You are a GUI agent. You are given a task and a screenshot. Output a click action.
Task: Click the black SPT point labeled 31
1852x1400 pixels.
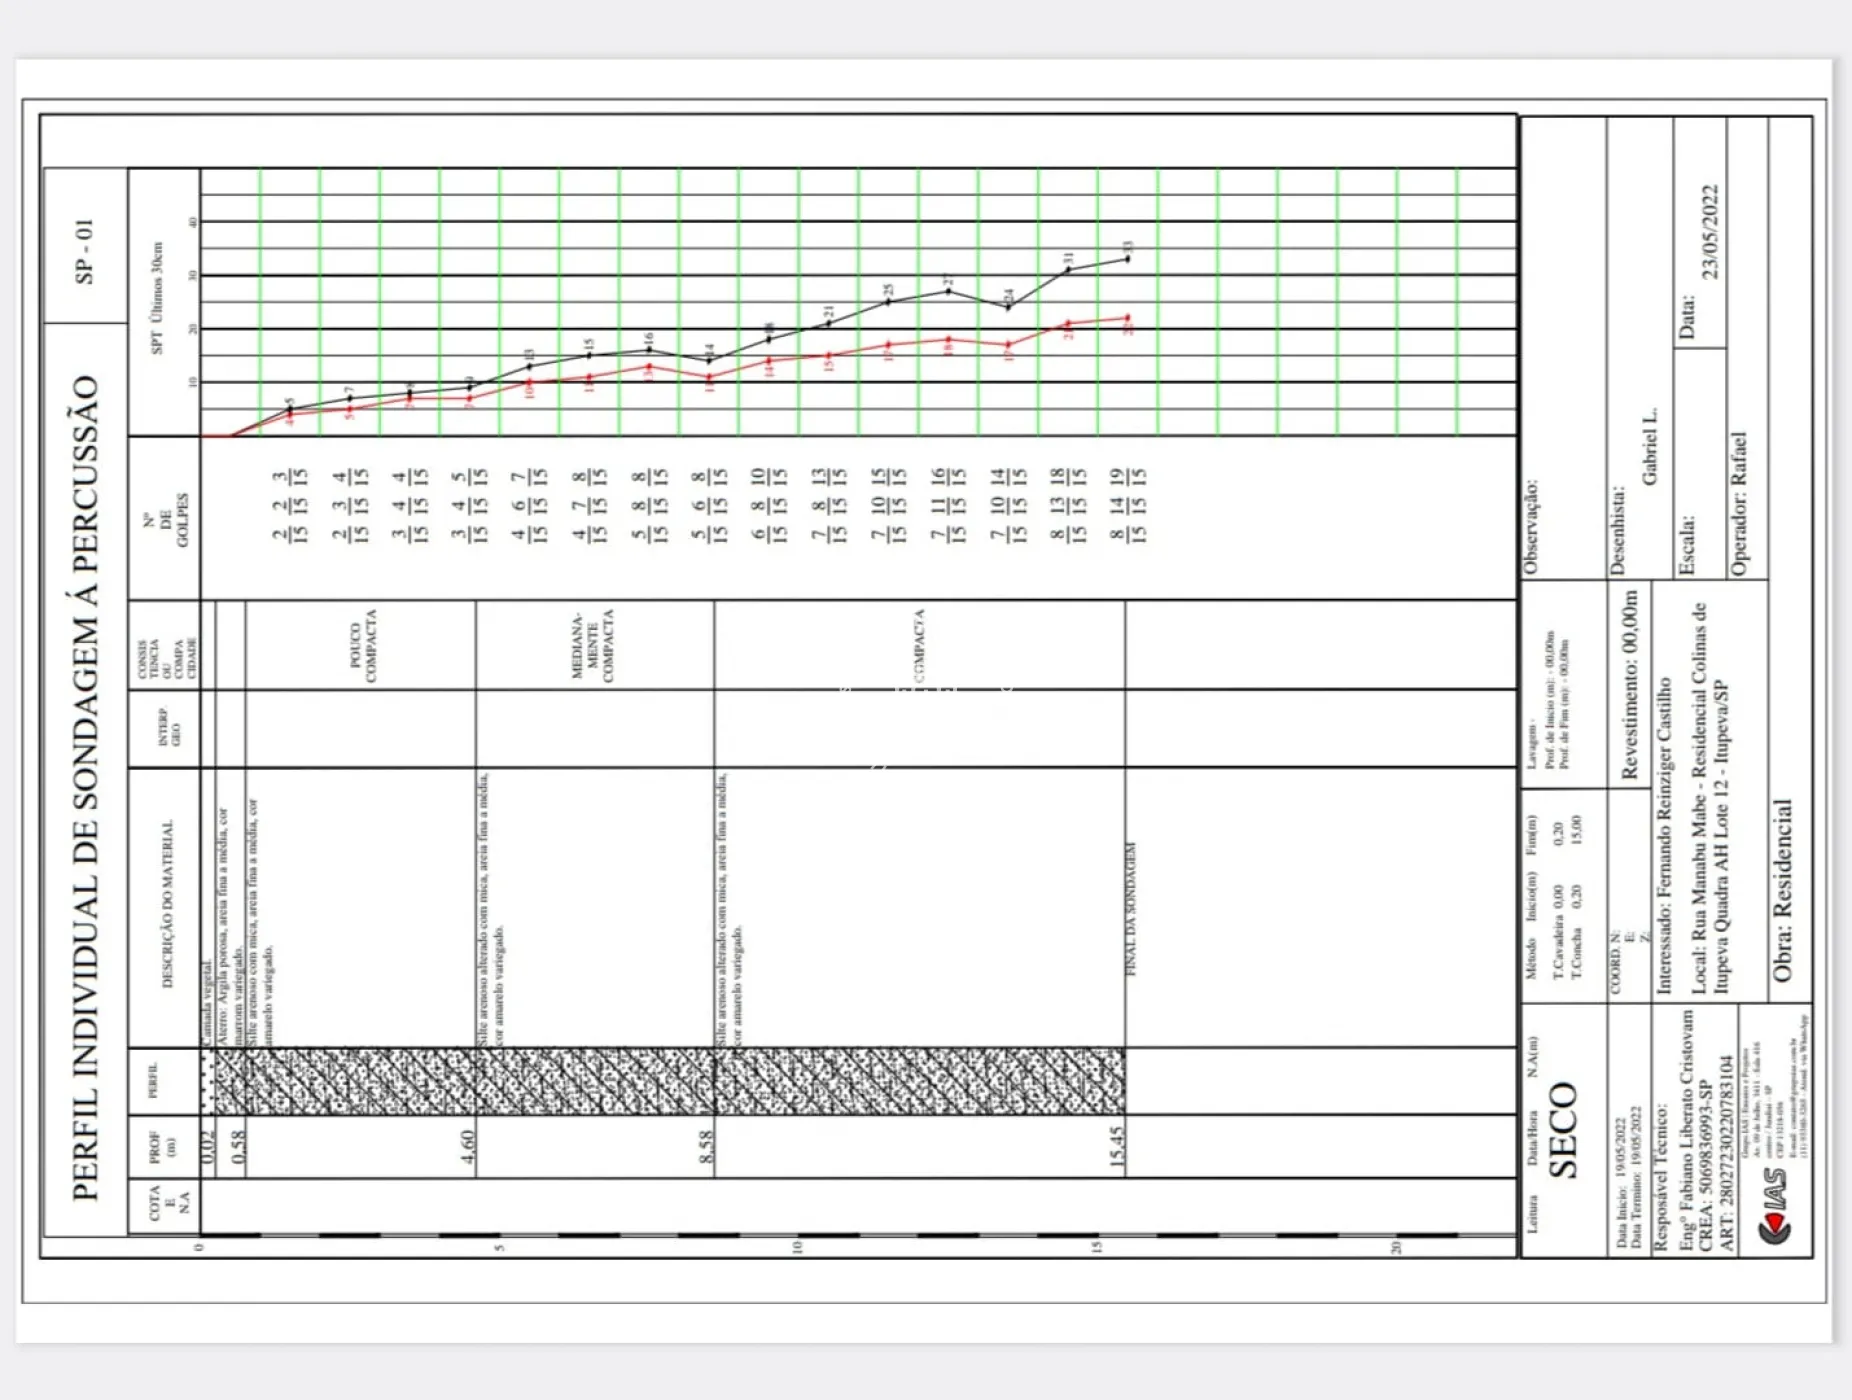tap(1068, 270)
